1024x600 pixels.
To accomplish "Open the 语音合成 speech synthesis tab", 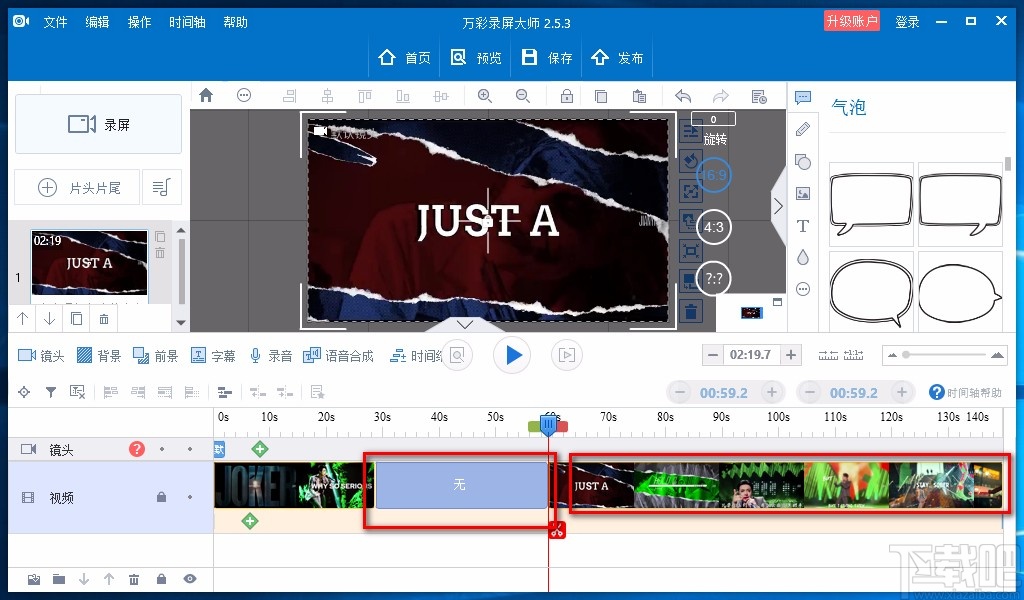I will (x=338, y=356).
